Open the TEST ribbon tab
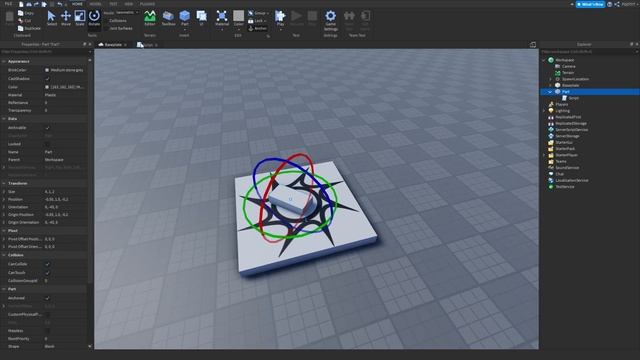This screenshot has width=640, height=360. [x=113, y=4]
